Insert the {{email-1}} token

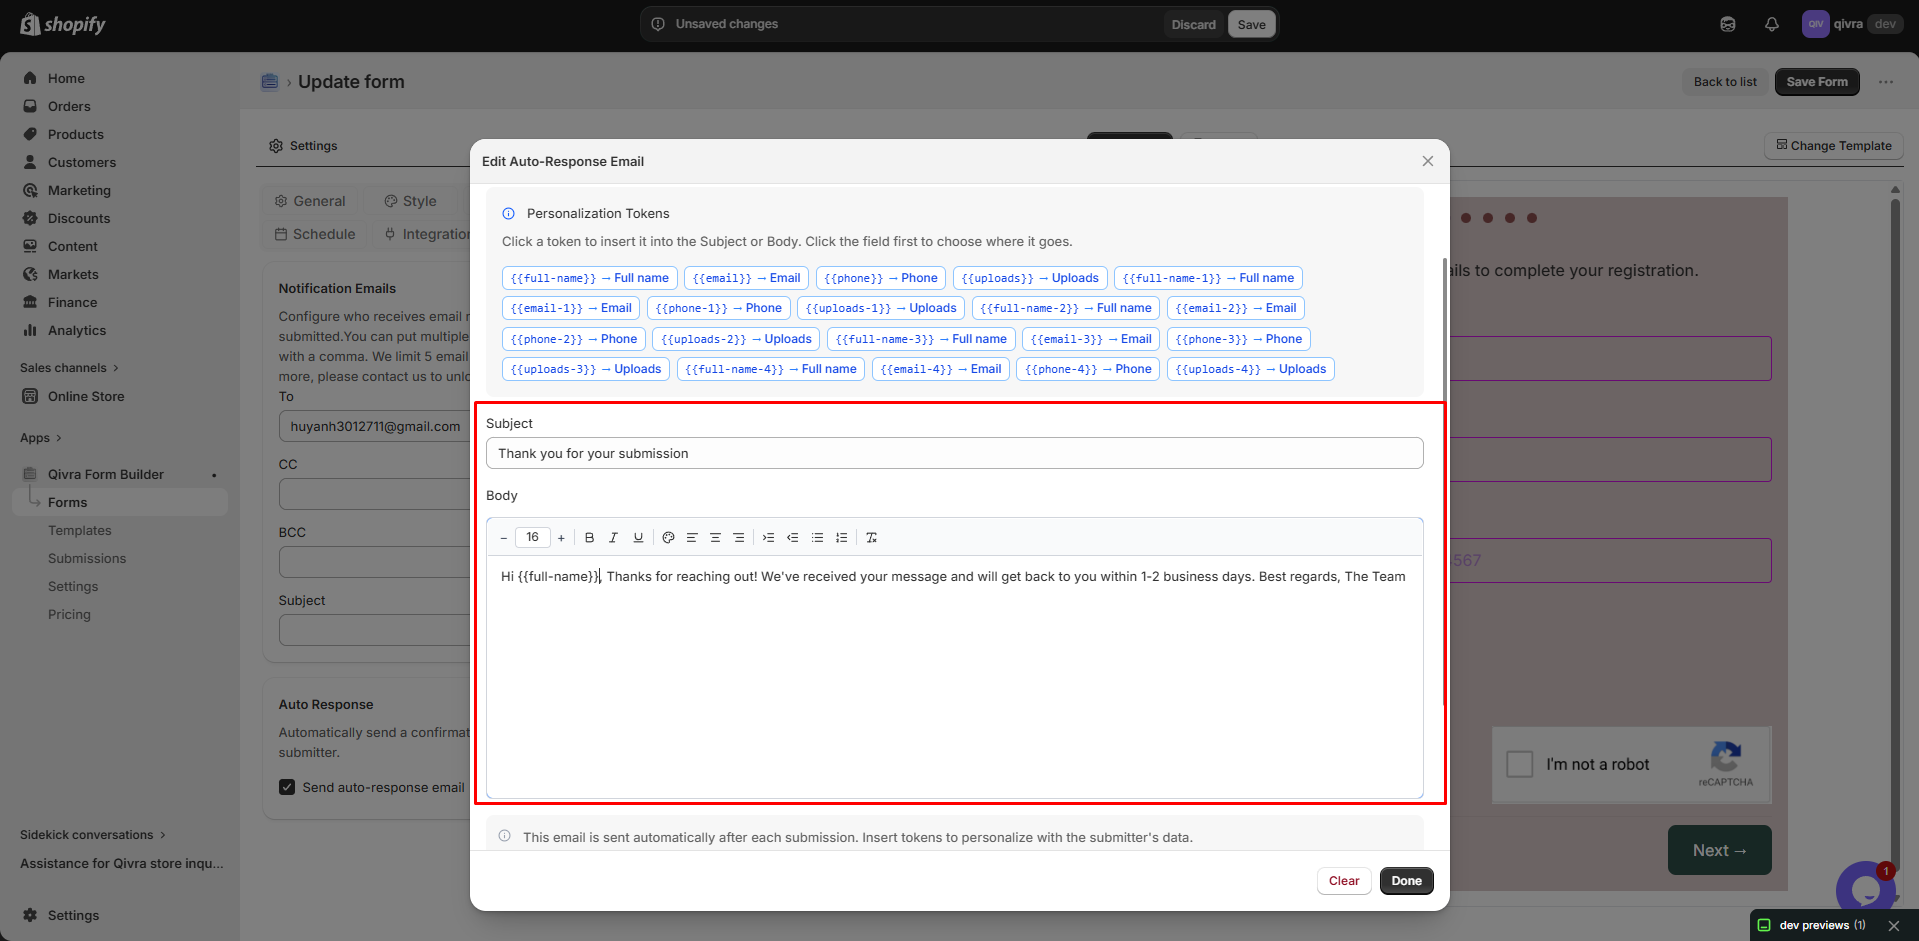tap(571, 308)
